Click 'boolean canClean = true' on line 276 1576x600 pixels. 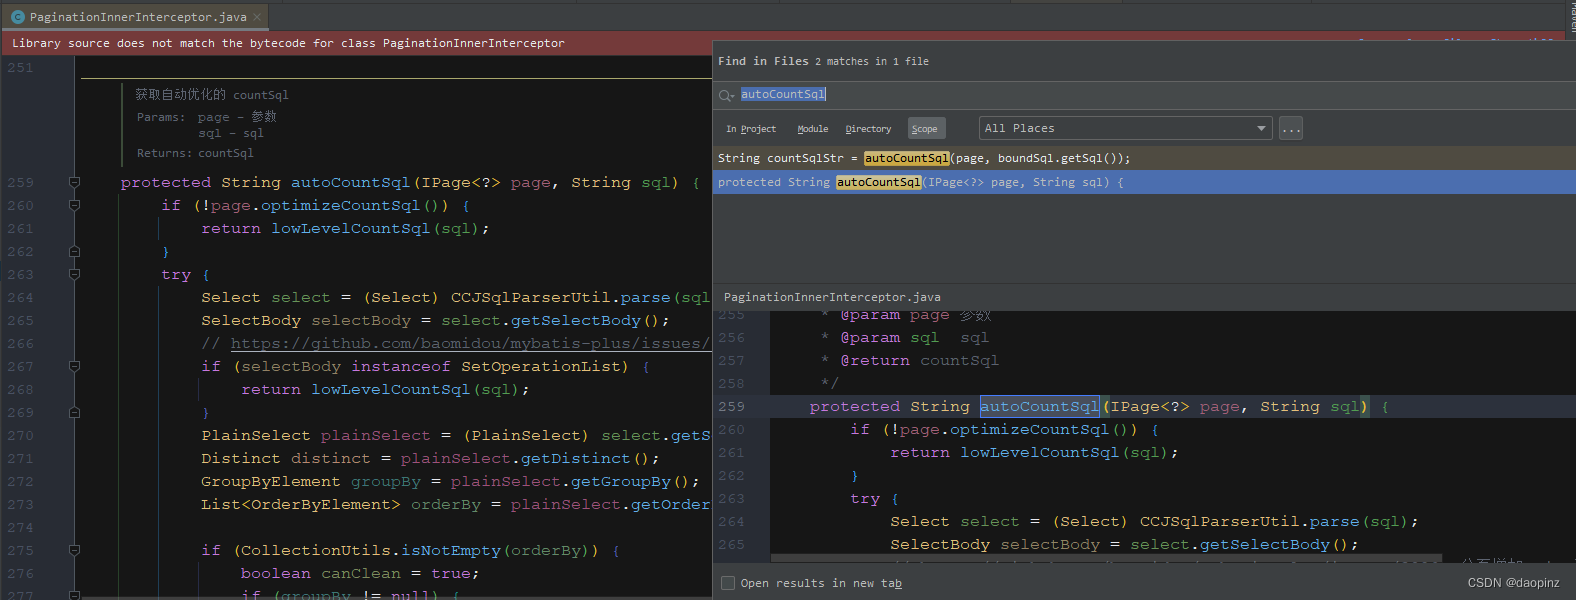355,573
